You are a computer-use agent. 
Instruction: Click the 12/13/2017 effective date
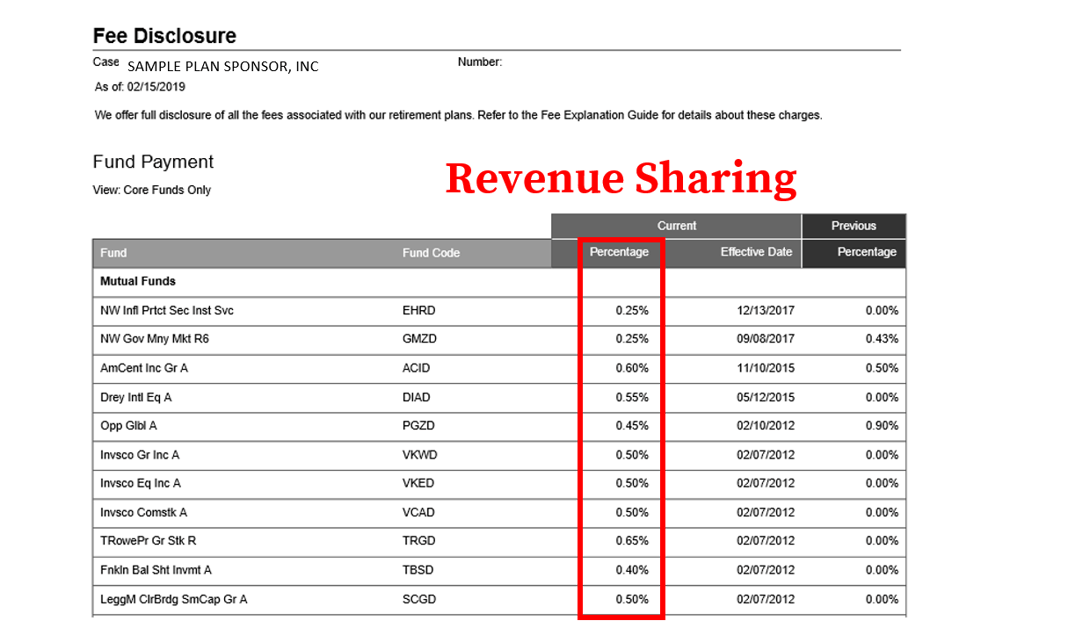point(765,311)
